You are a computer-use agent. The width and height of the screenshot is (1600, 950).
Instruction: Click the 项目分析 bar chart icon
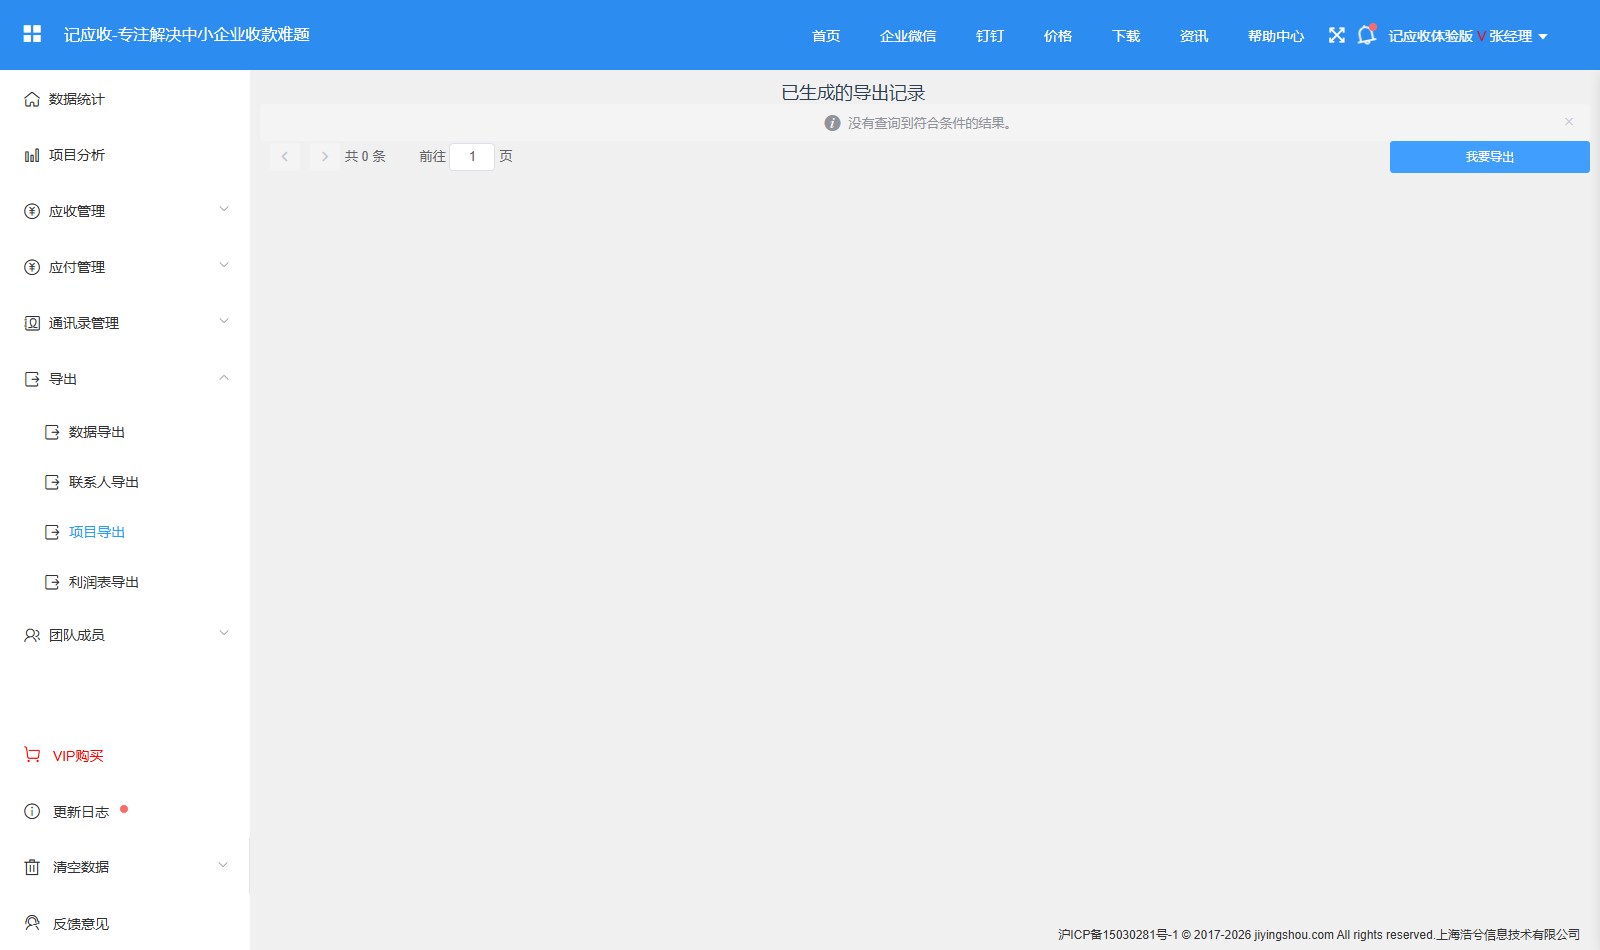point(32,155)
